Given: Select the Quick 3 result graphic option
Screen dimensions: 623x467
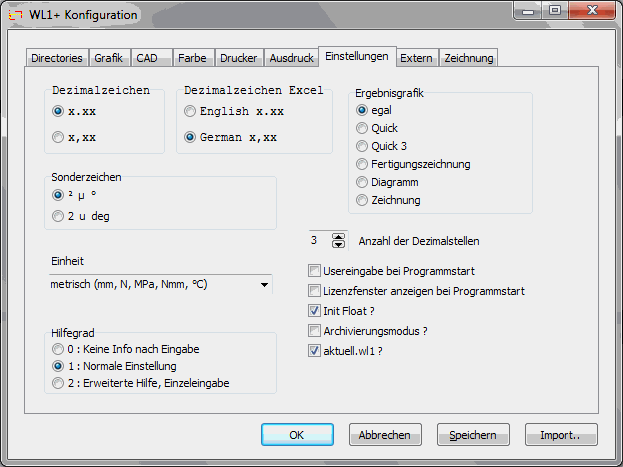Looking at the screenshot, I should pos(362,146).
